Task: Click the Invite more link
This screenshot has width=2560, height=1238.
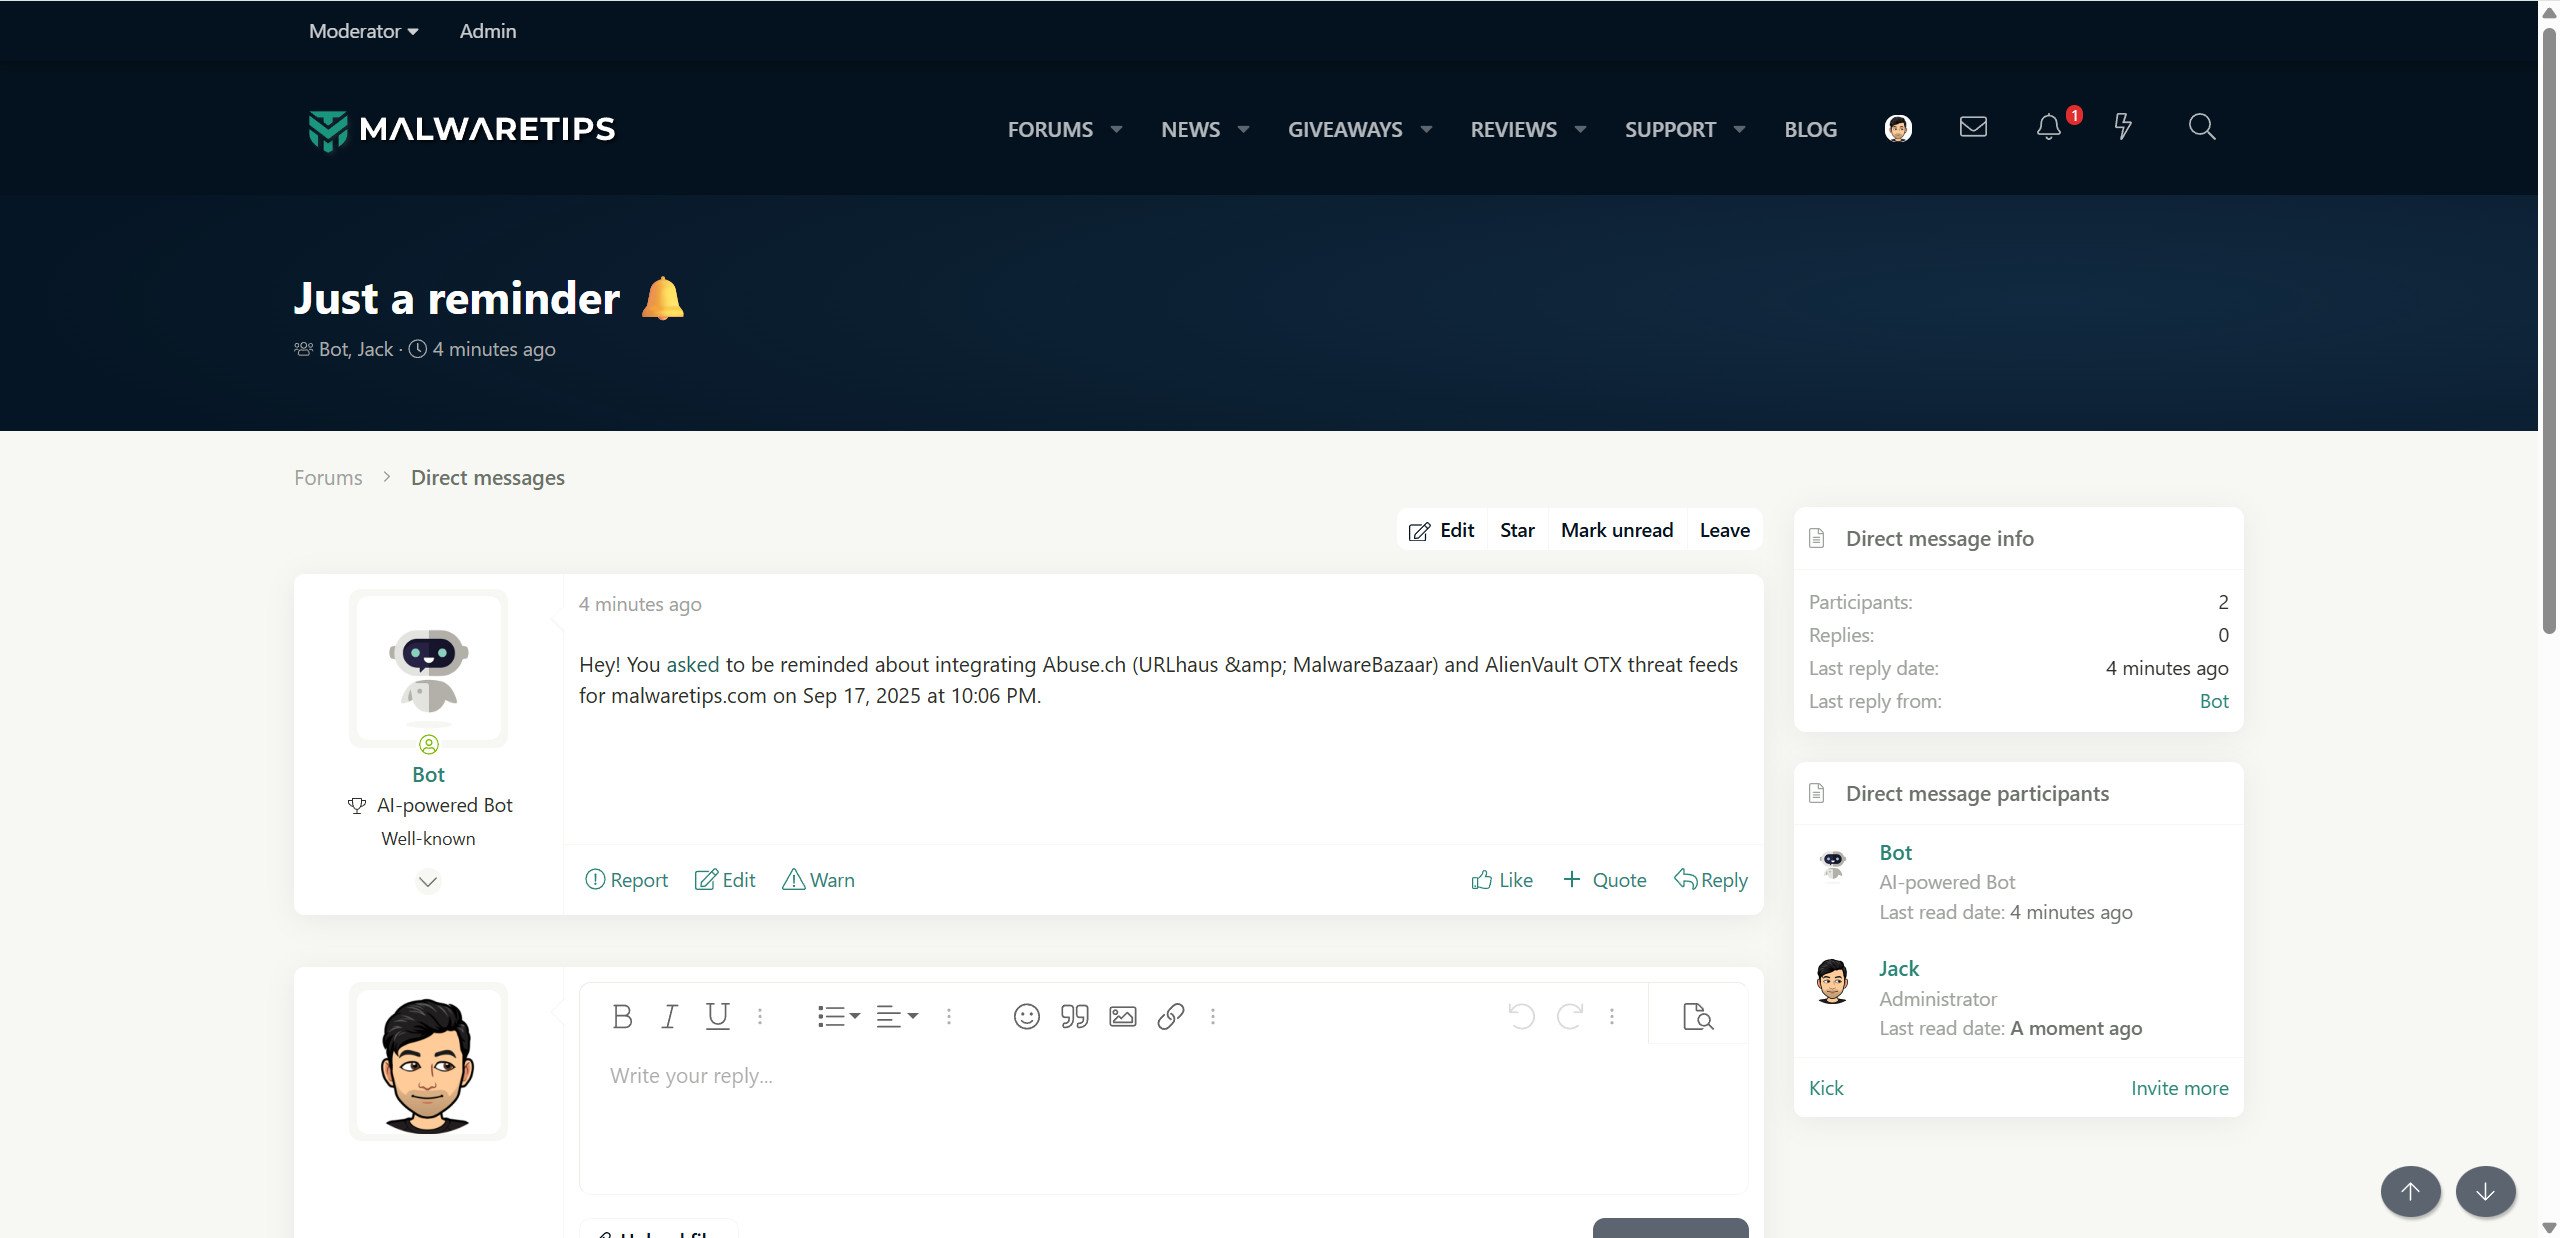Action: pyautogui.click(x=2179, y=1088)
